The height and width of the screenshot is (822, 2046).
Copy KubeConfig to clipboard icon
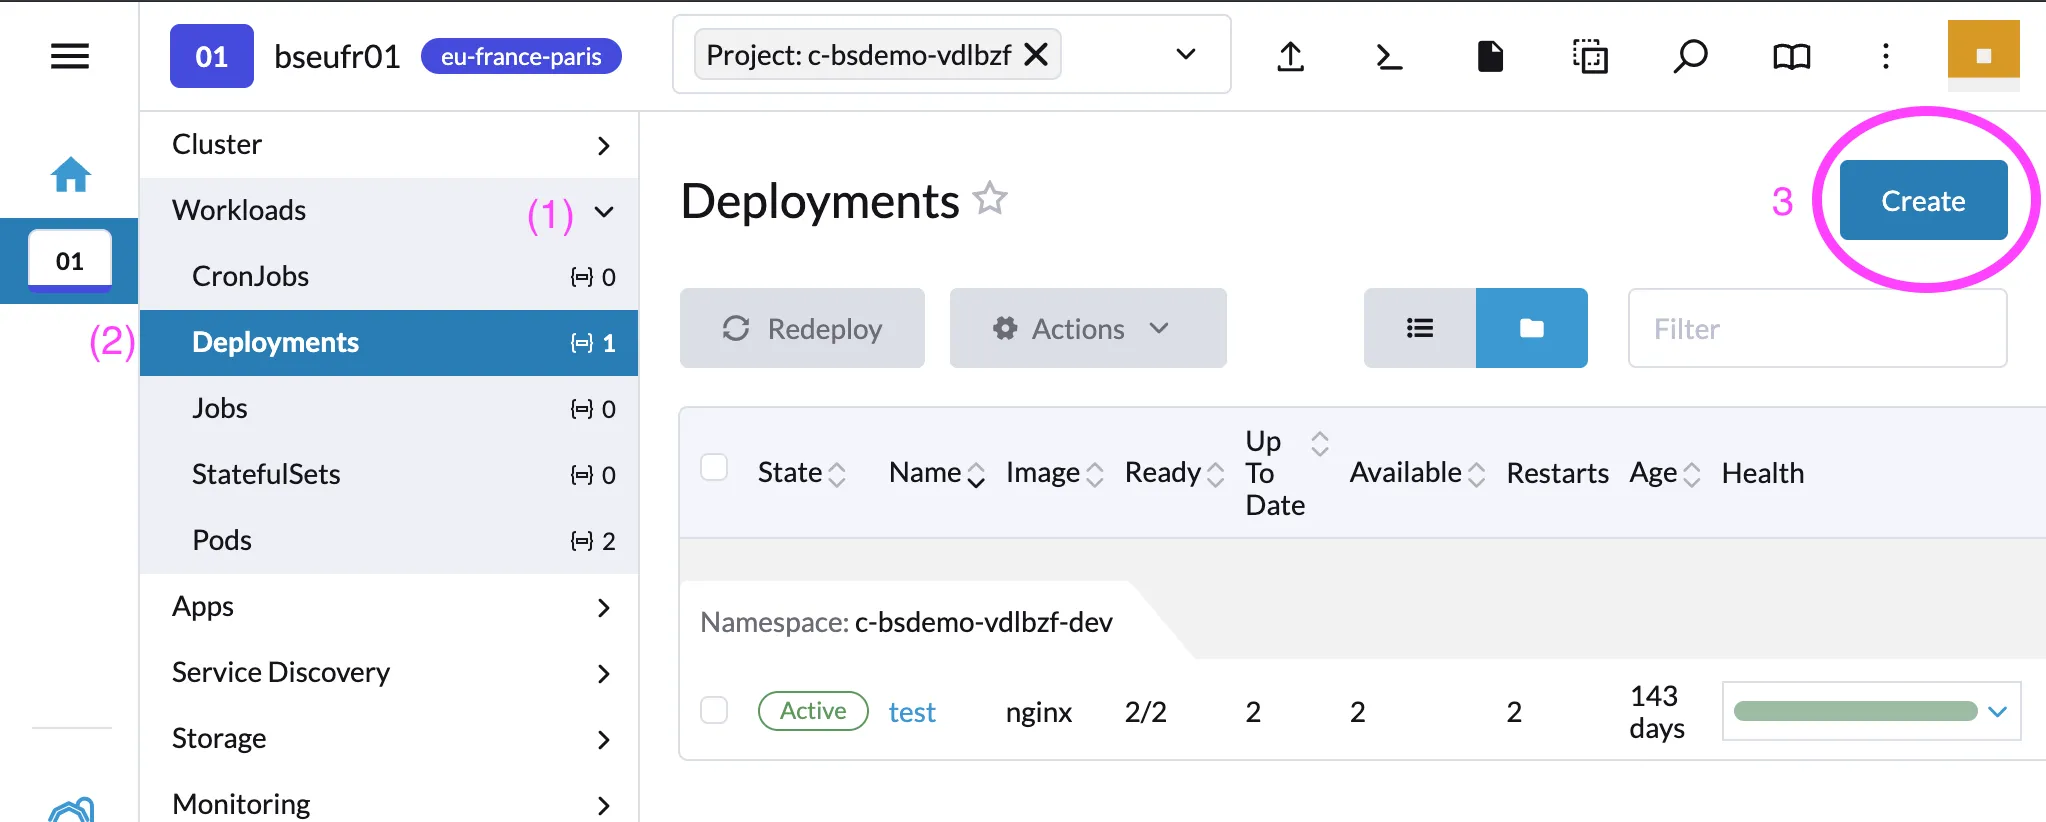1590,56
